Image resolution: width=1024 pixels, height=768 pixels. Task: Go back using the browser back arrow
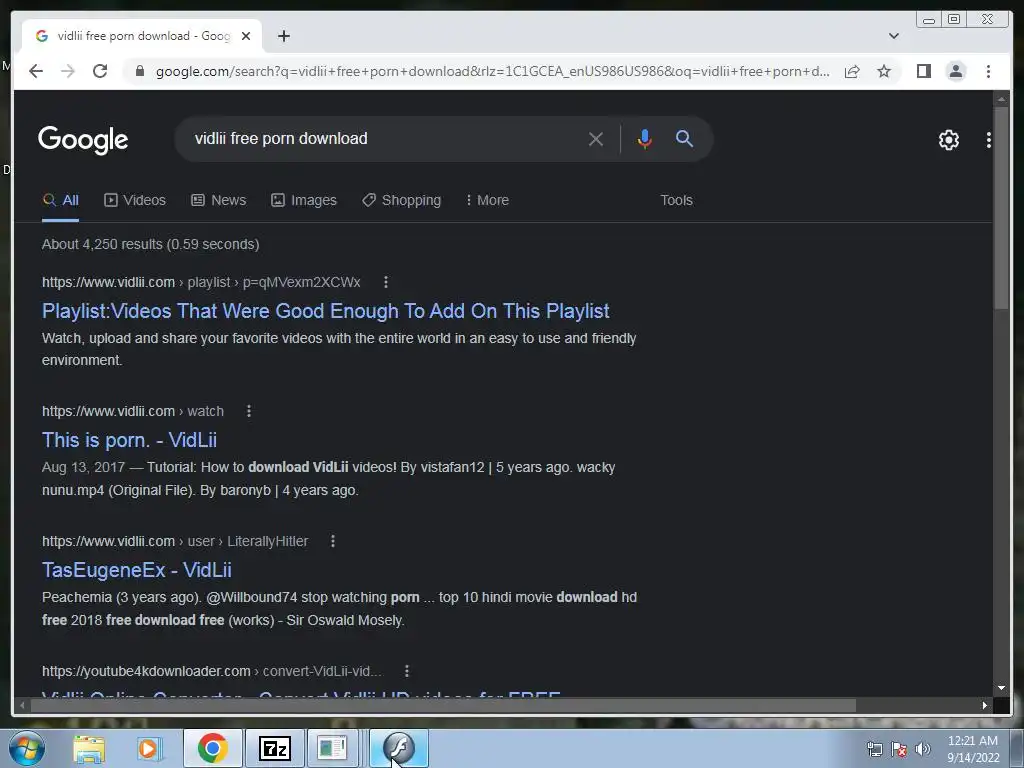[x=36, y=71]
